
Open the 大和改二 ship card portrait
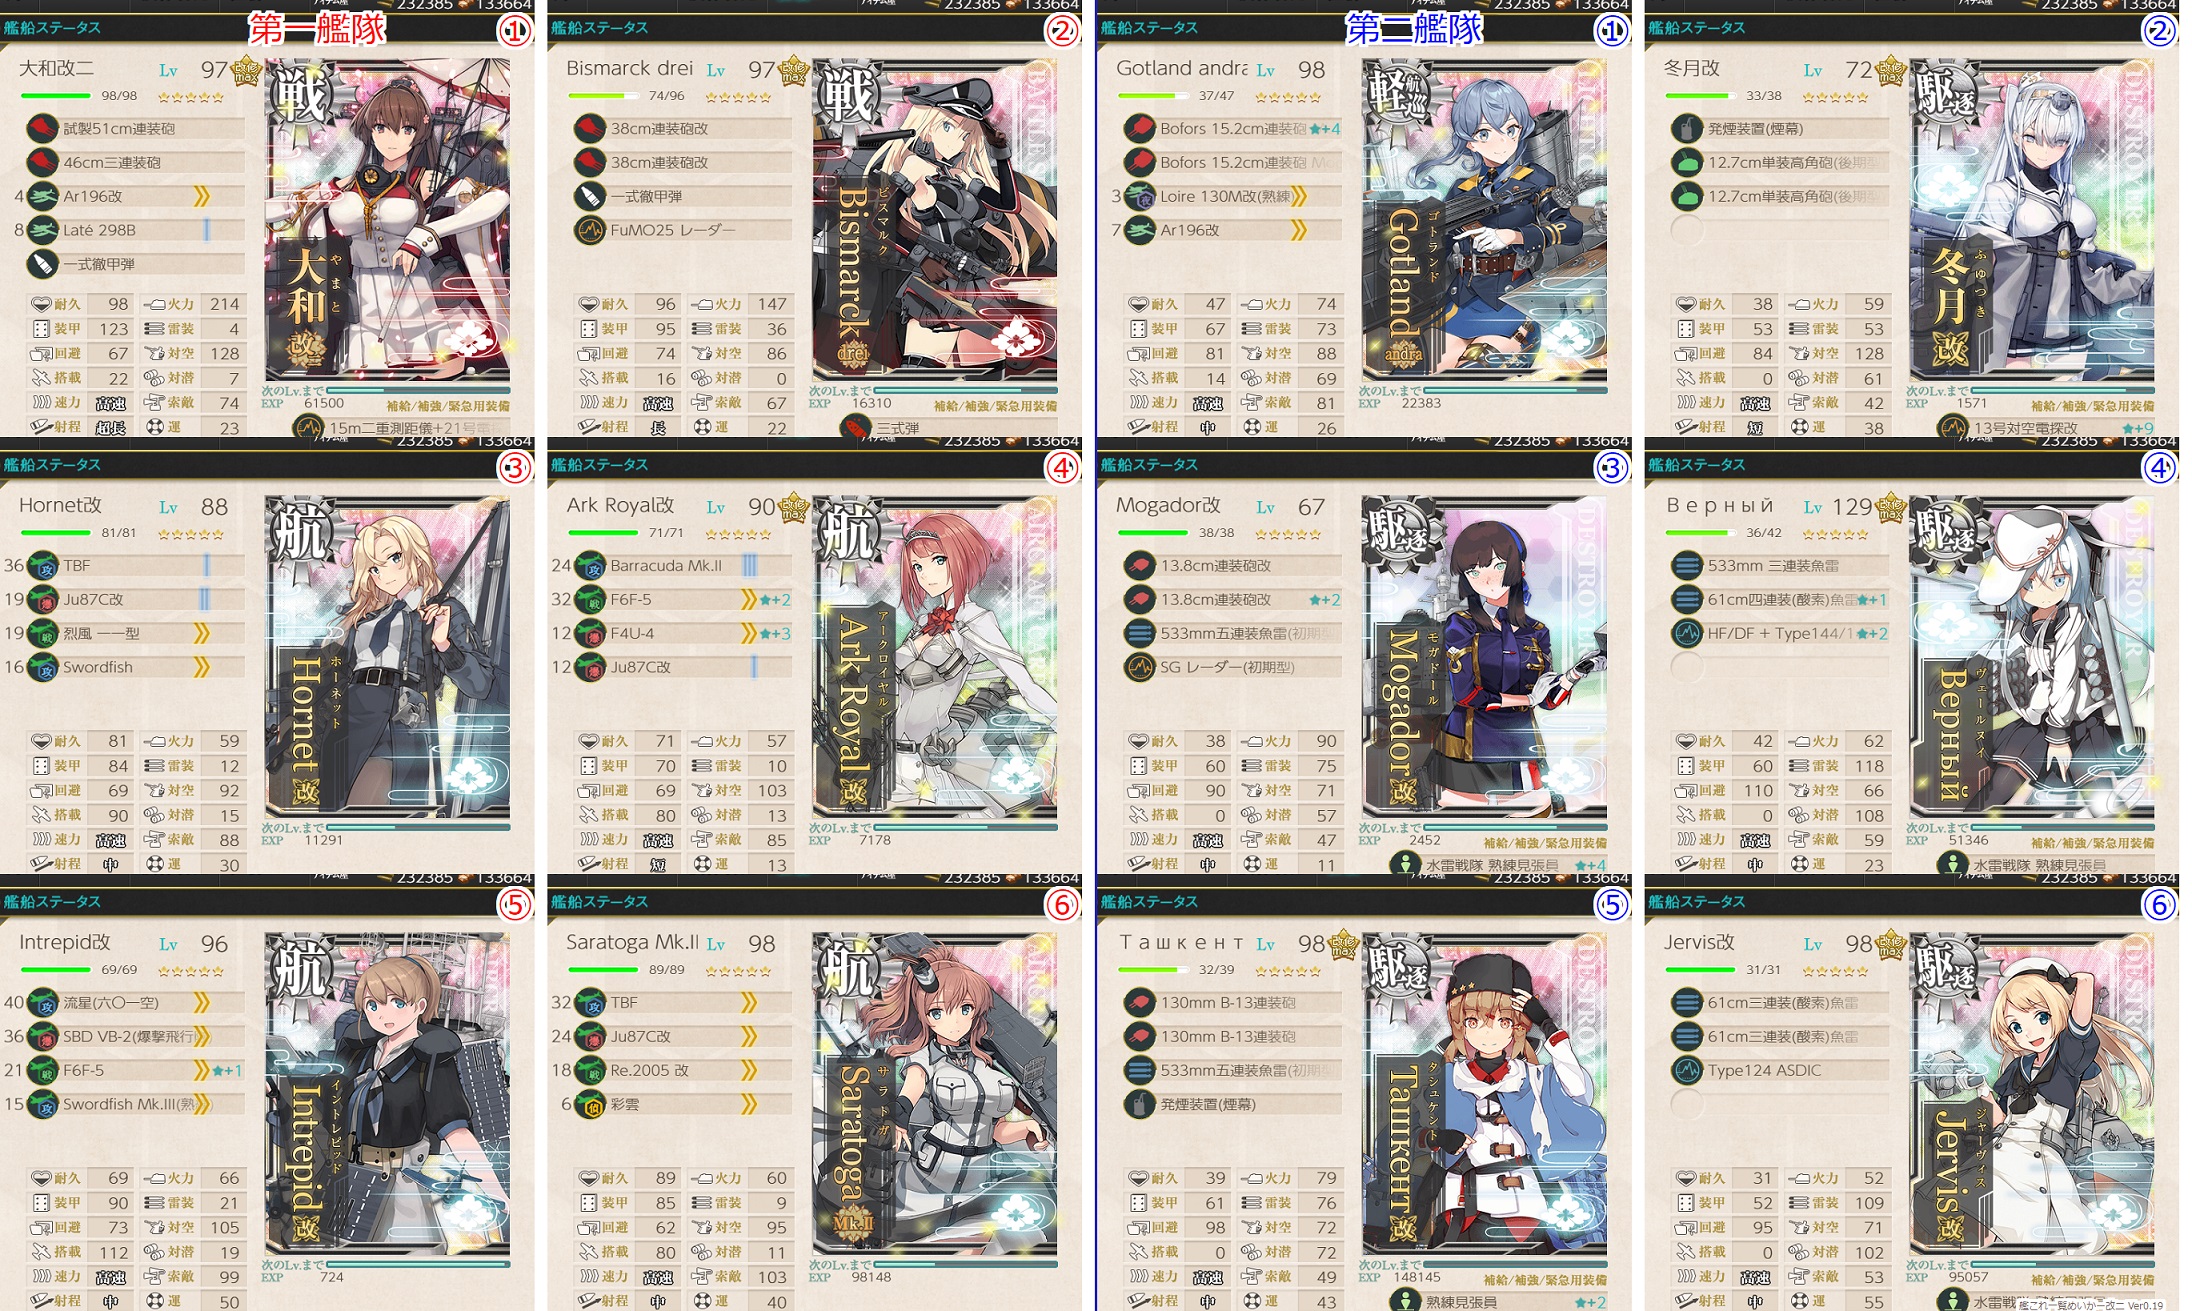tap(388, 219)
